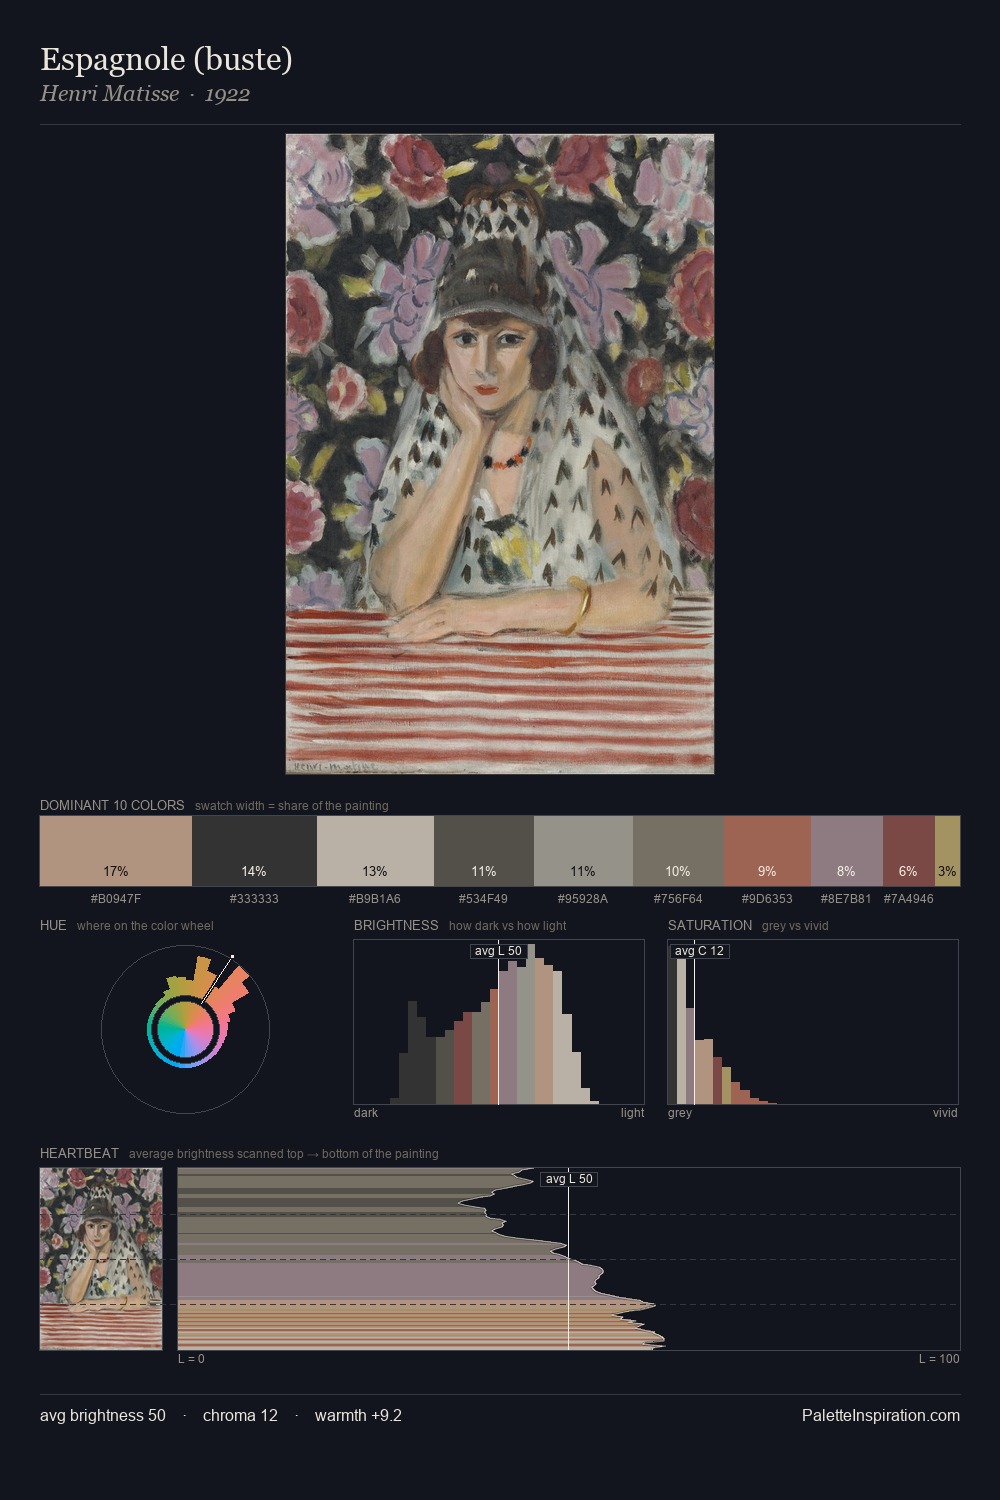
Task: Click 'avg L 50' label in brightness histogram
Action: pyautogui.click(x=498, y=951)
